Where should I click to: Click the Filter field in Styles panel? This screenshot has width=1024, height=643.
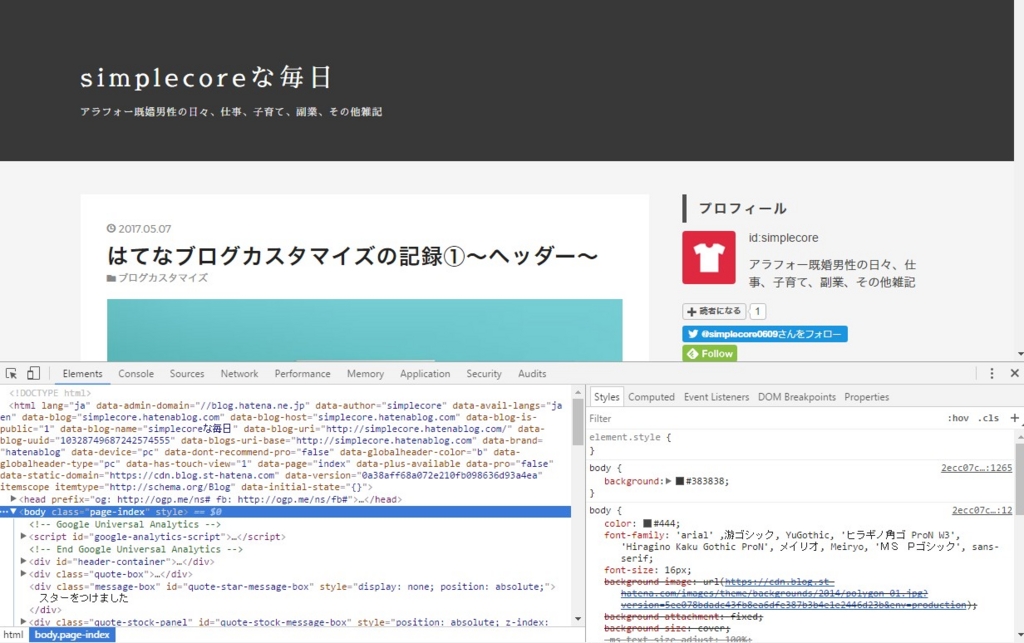pos(620,418)
